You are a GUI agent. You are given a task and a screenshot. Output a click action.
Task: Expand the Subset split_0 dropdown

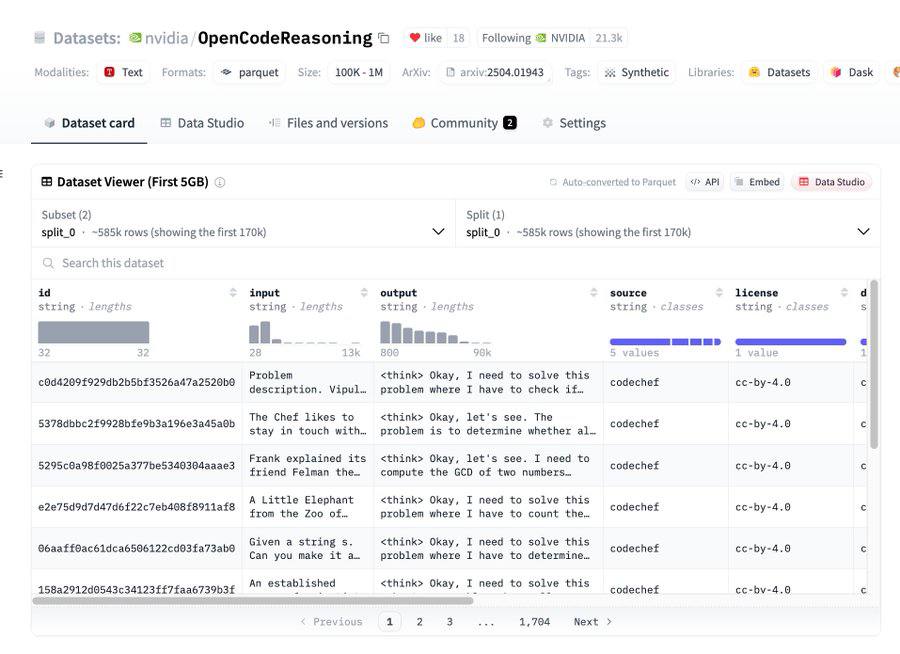243,224
